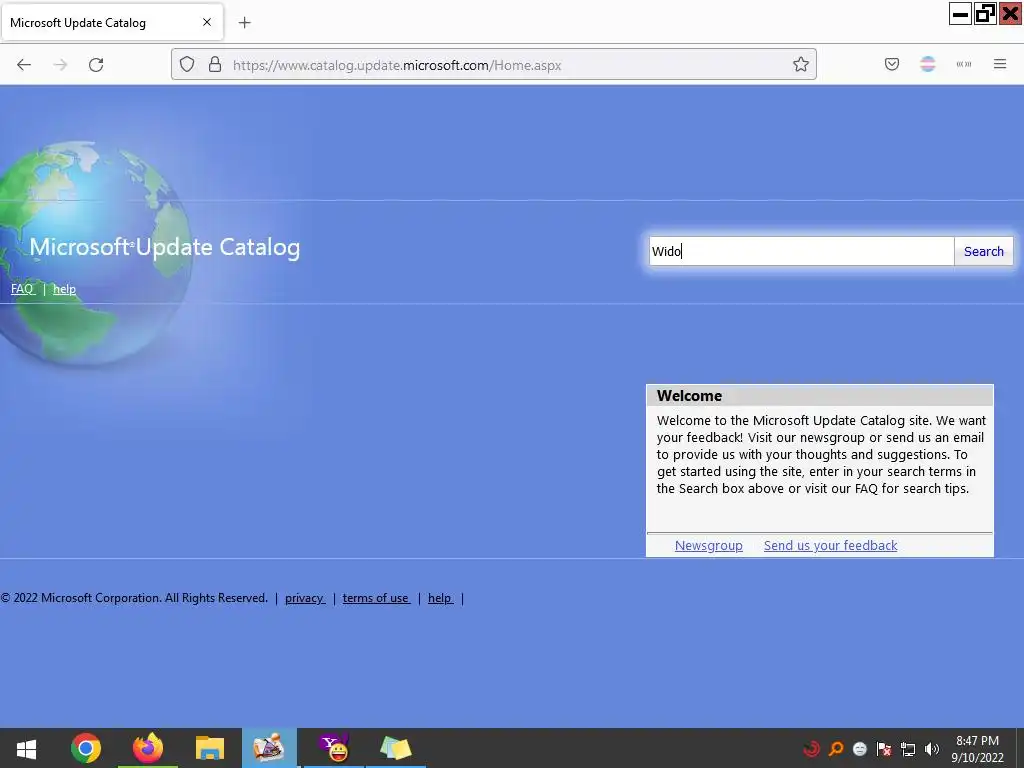Click the toolbar icon left of the hamburger menu
Viewport: 1024px width, 768px height.
point(964,64)
